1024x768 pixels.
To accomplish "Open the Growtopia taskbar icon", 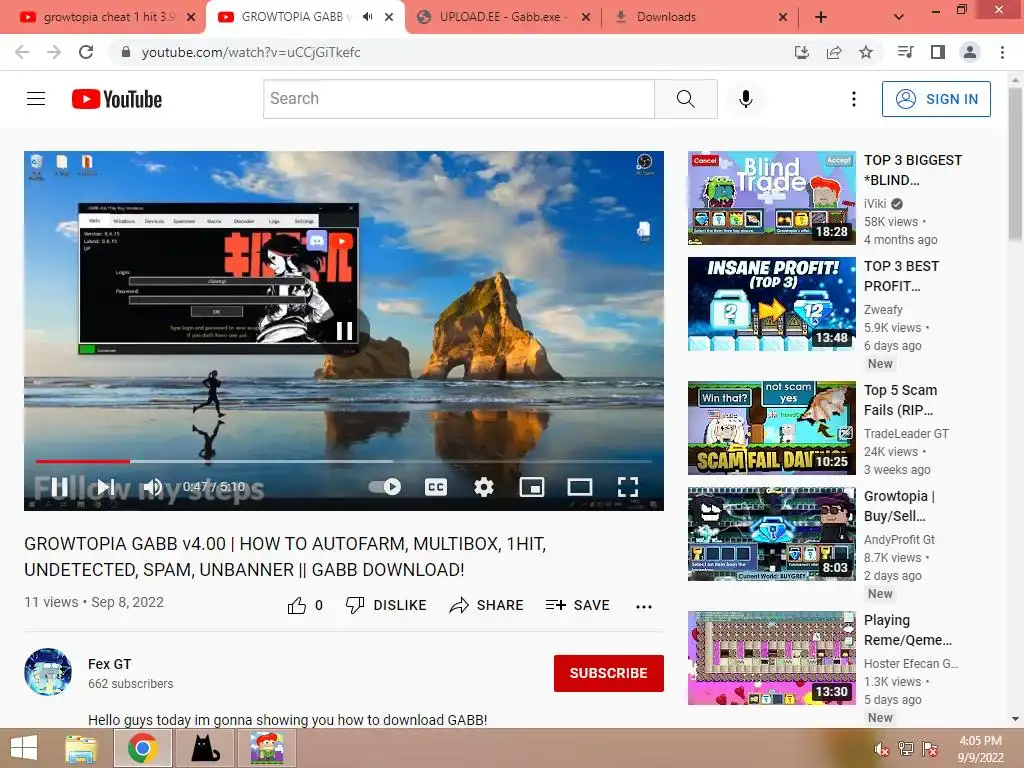I will tap(268, 748).
